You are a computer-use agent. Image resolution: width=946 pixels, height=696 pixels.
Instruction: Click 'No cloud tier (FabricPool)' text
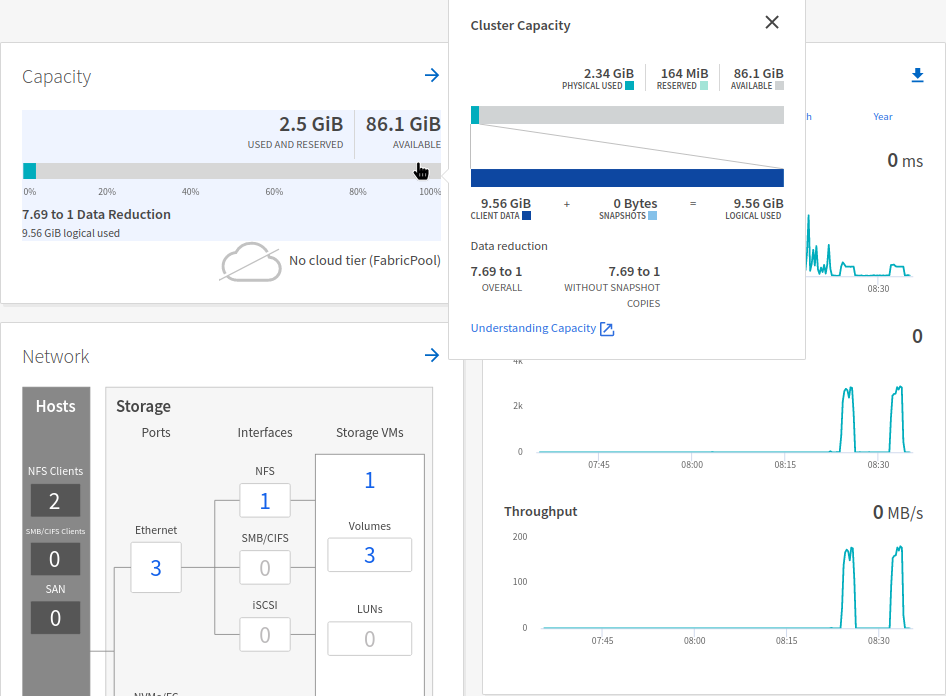point(365,261)
